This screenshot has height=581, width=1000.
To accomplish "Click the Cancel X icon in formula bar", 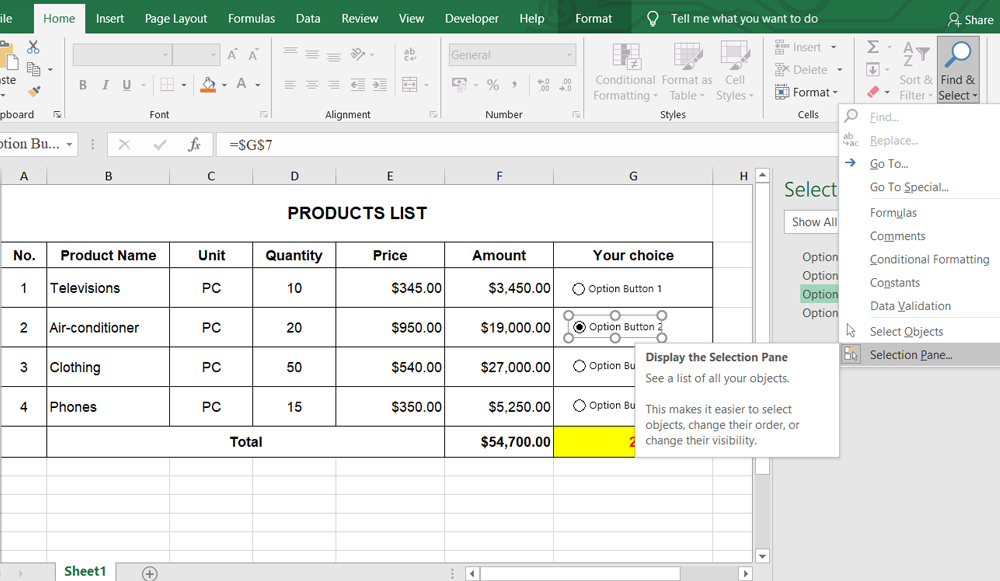I will pyautogui.click(x=124, y=145).
